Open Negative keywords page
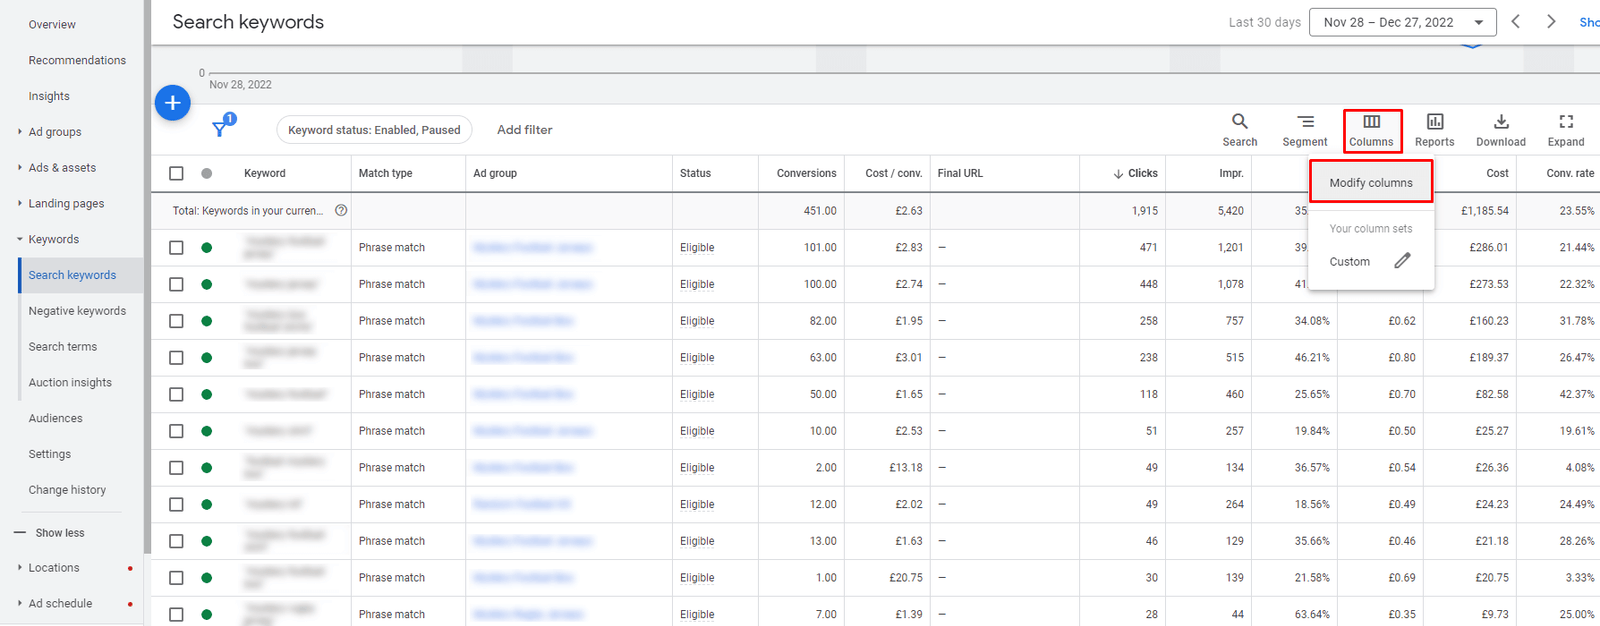This screenshot has width=1600, height=626. [77, 311]
